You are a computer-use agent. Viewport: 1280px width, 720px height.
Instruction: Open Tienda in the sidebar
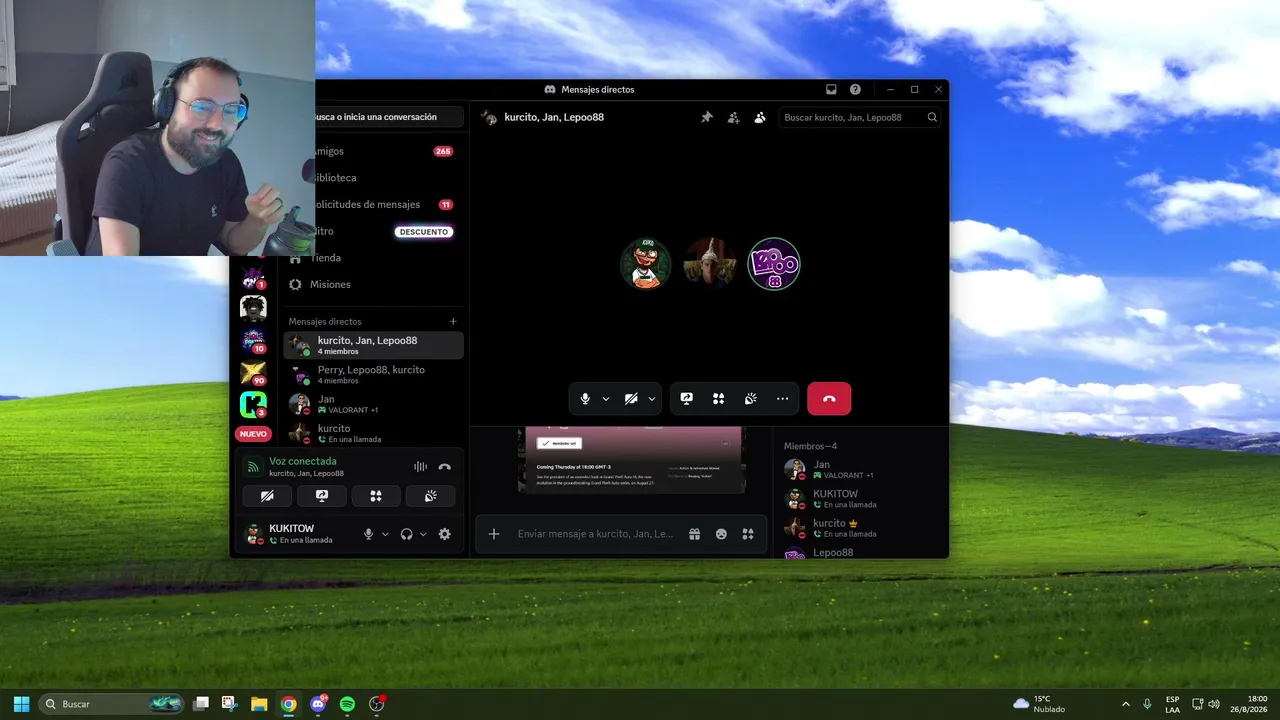point(374,257)
